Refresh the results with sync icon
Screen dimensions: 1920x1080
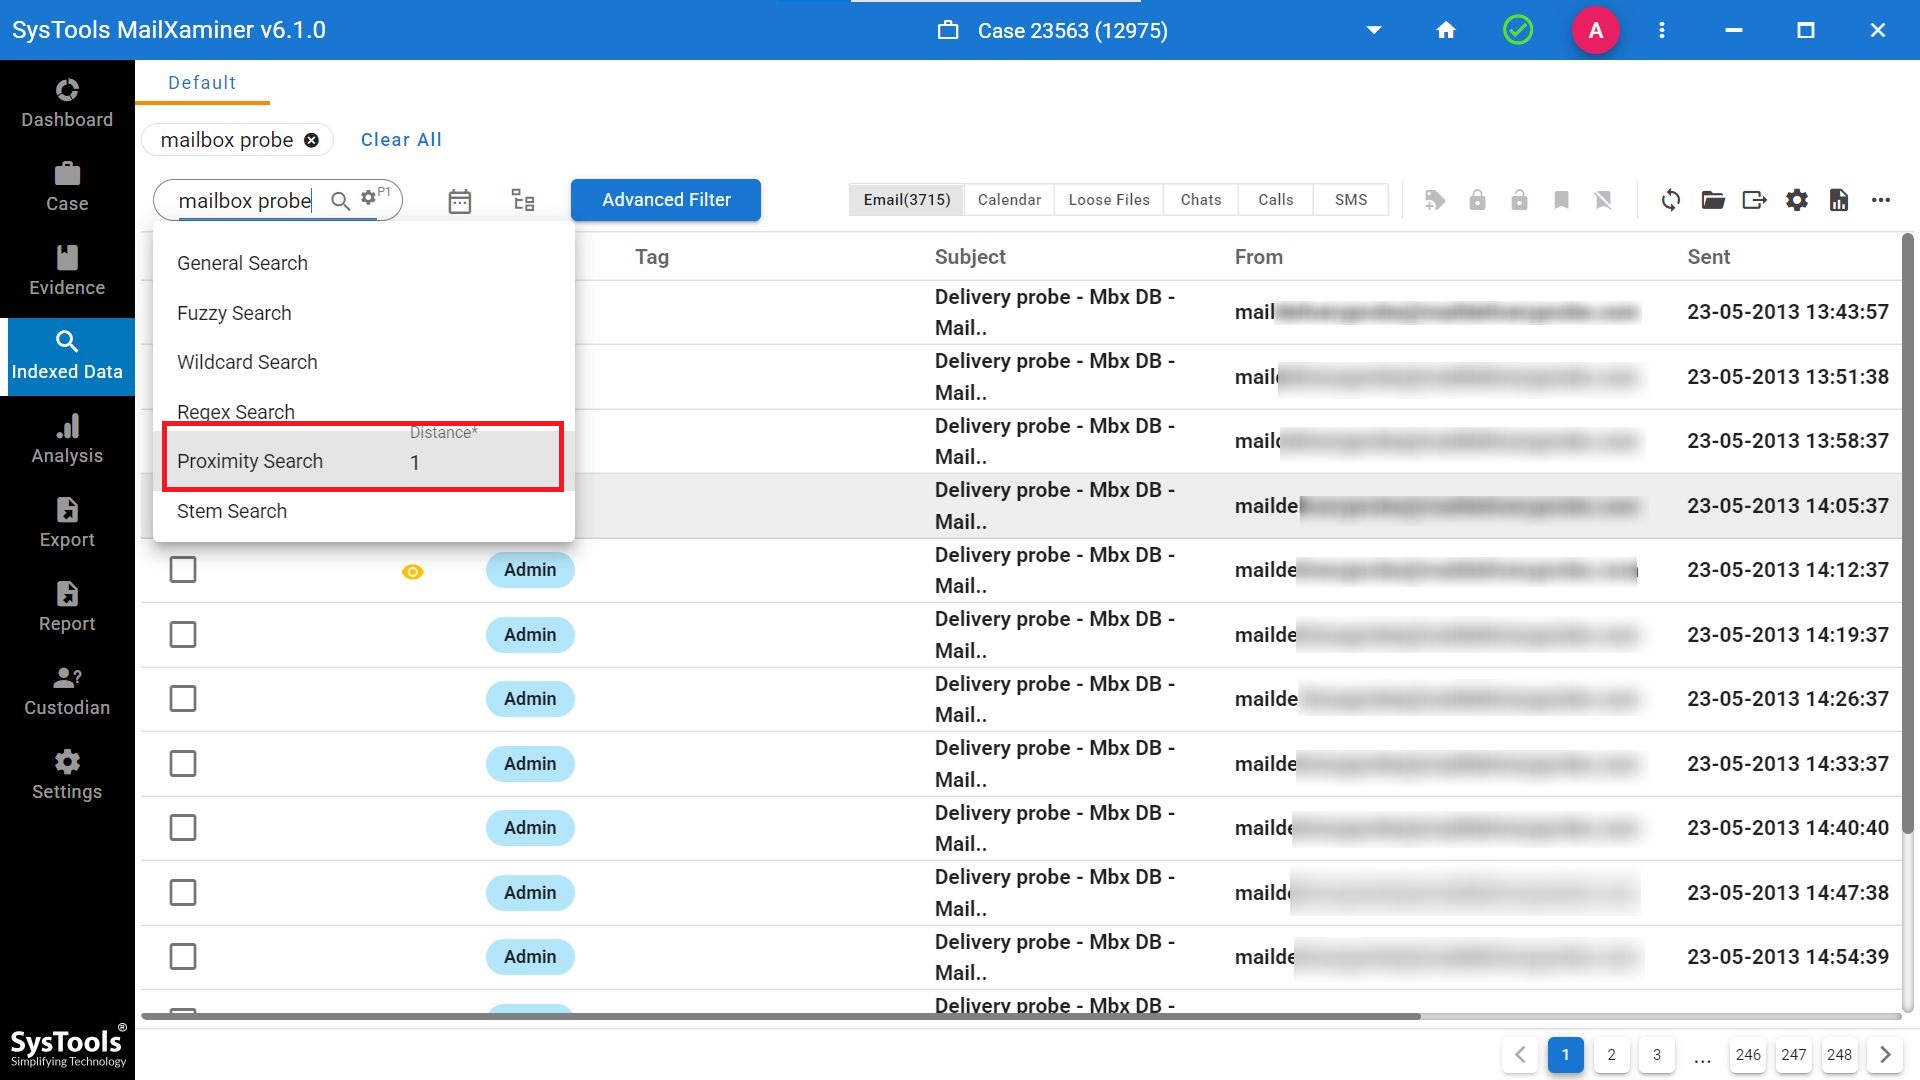(1671, 200)
